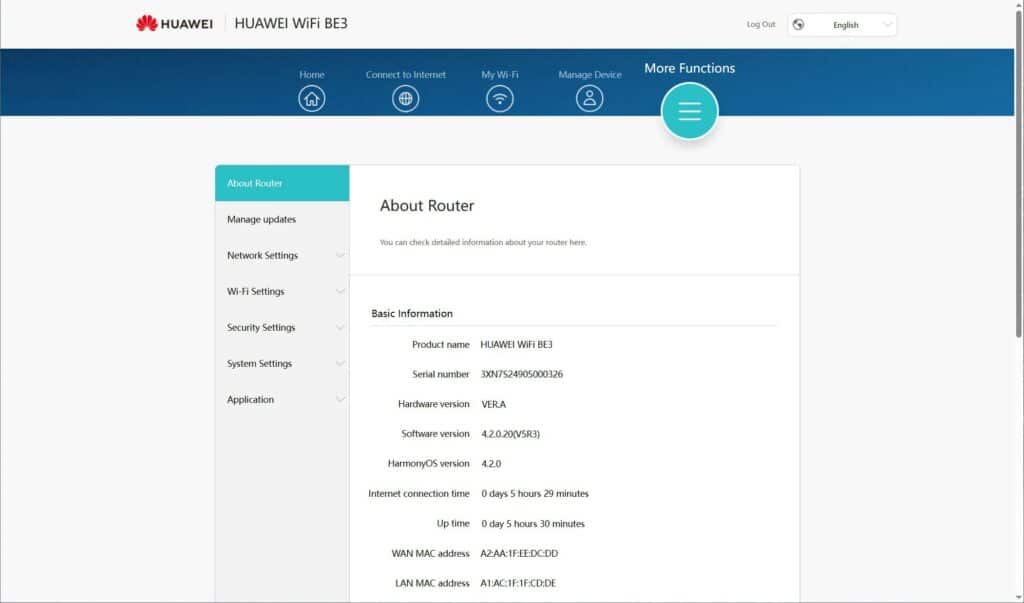1024x603 pixels.
Task: Click the Connect to Internet label
Action: (406, 74)
